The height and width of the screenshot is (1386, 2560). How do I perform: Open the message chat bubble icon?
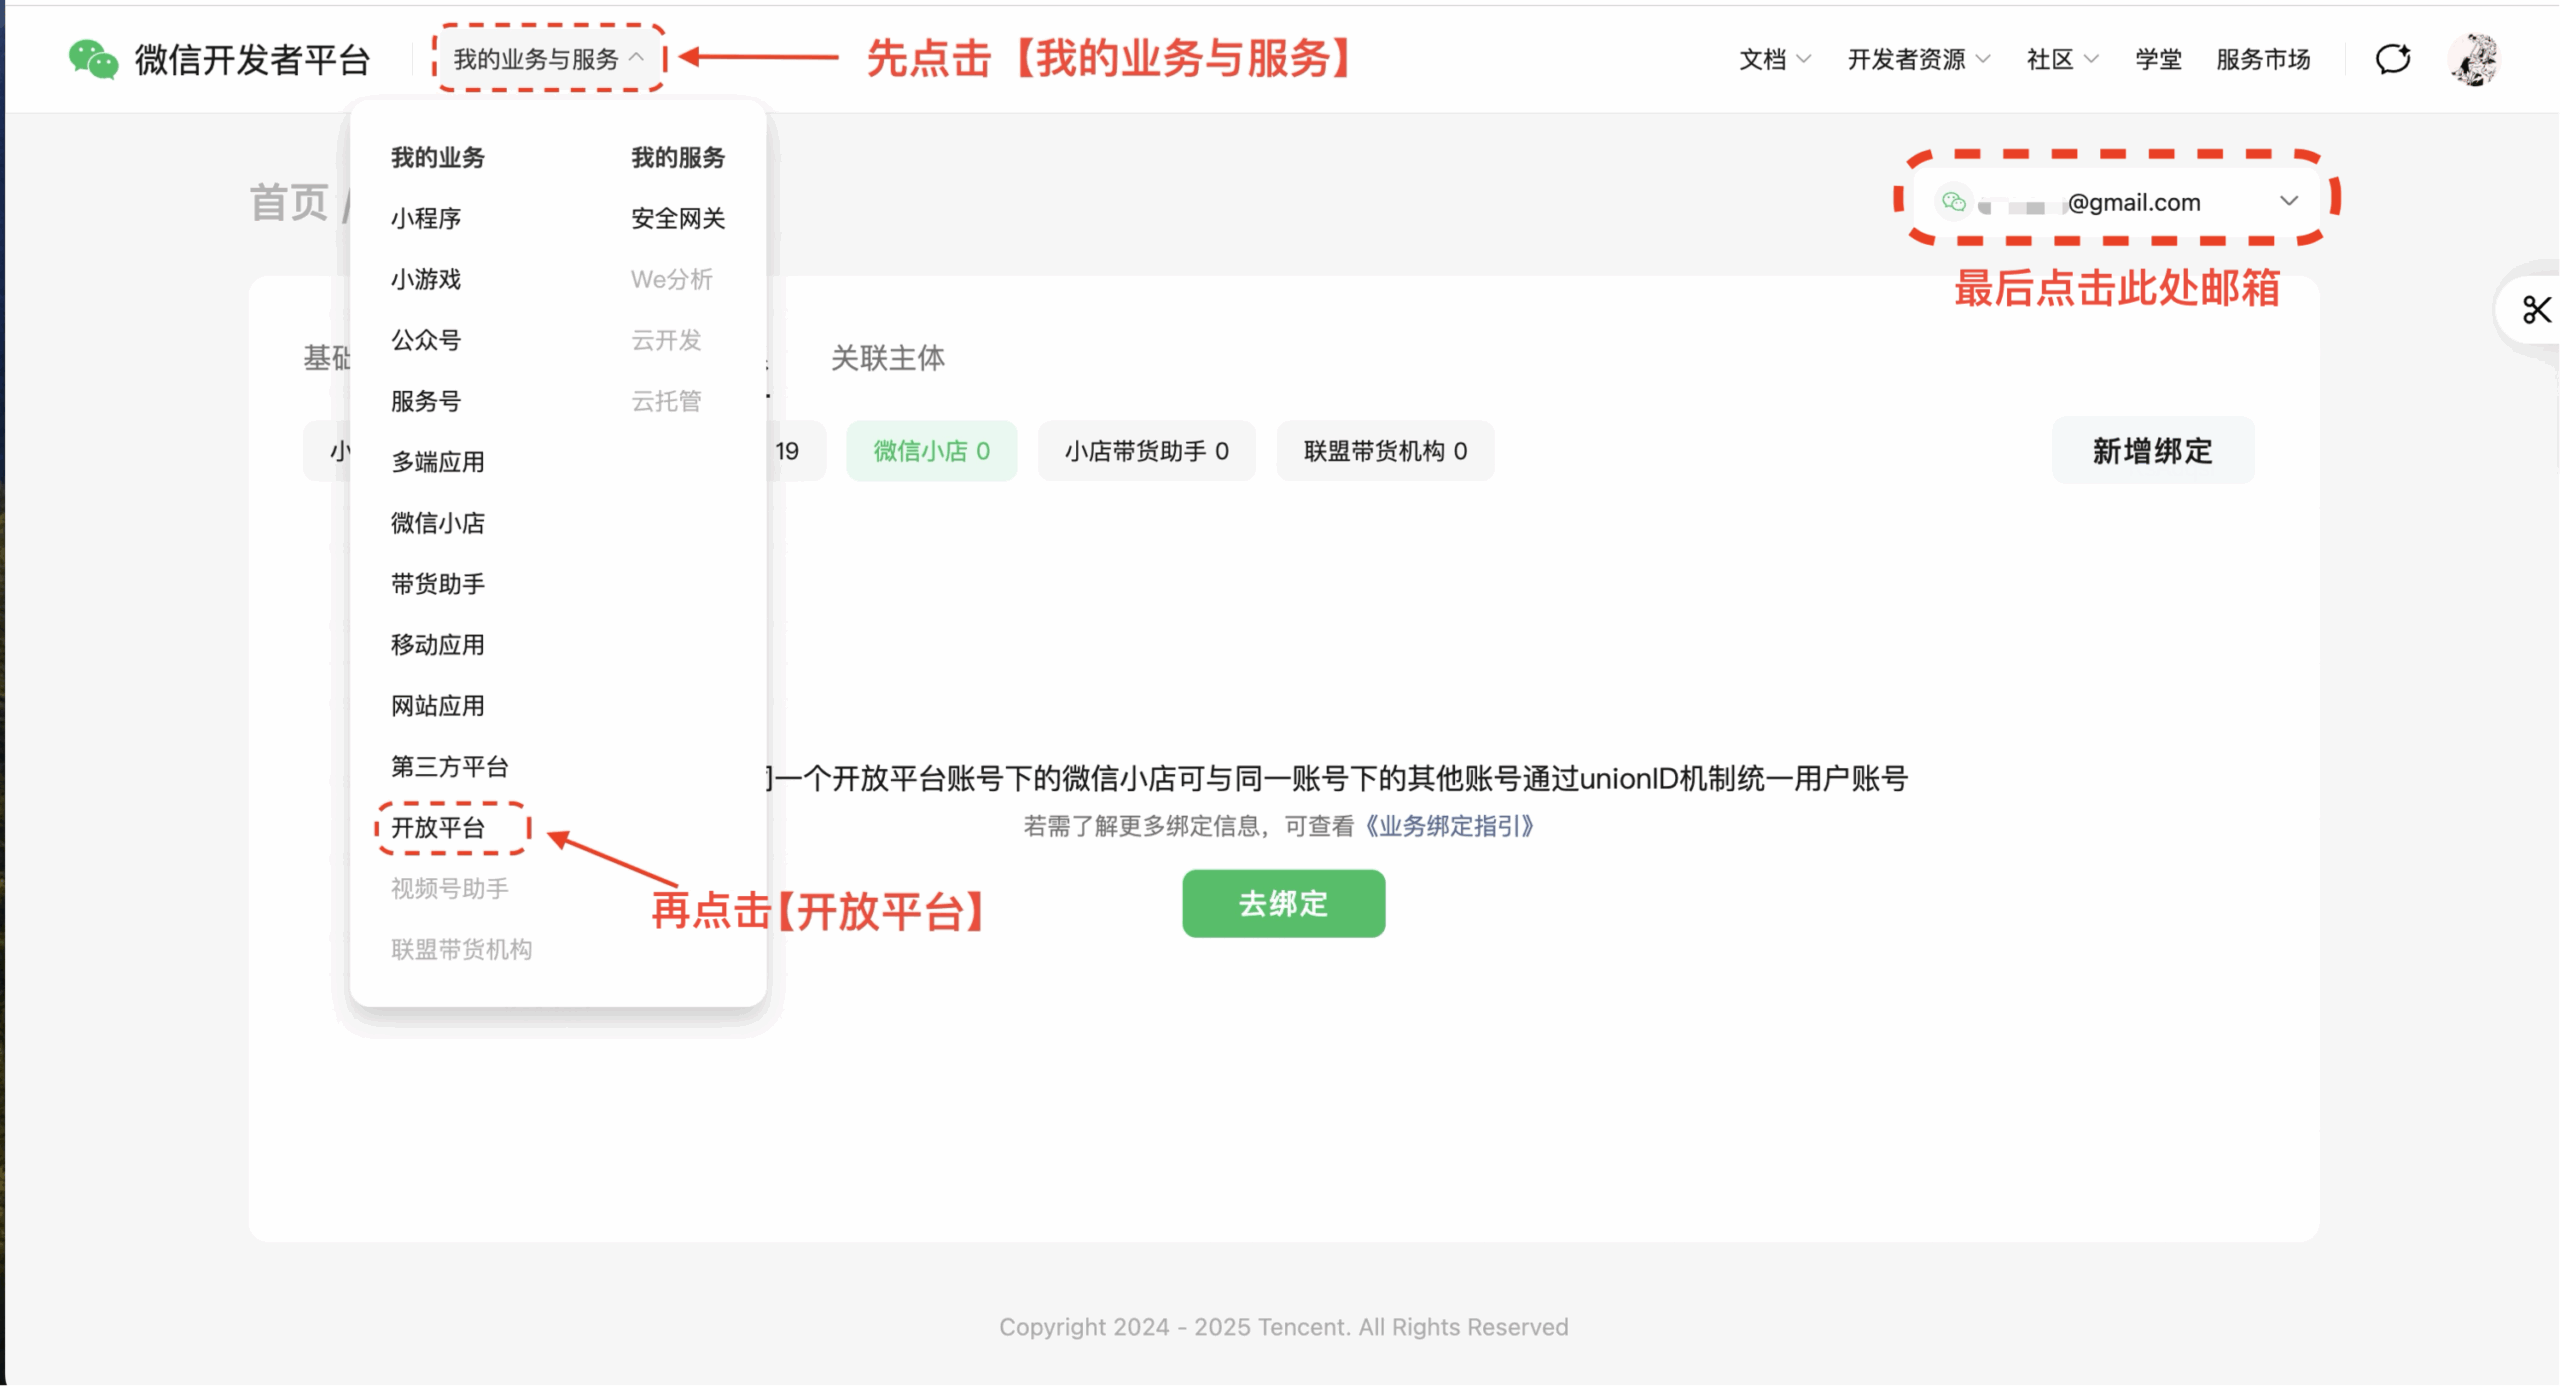(x=2393, y=60)
